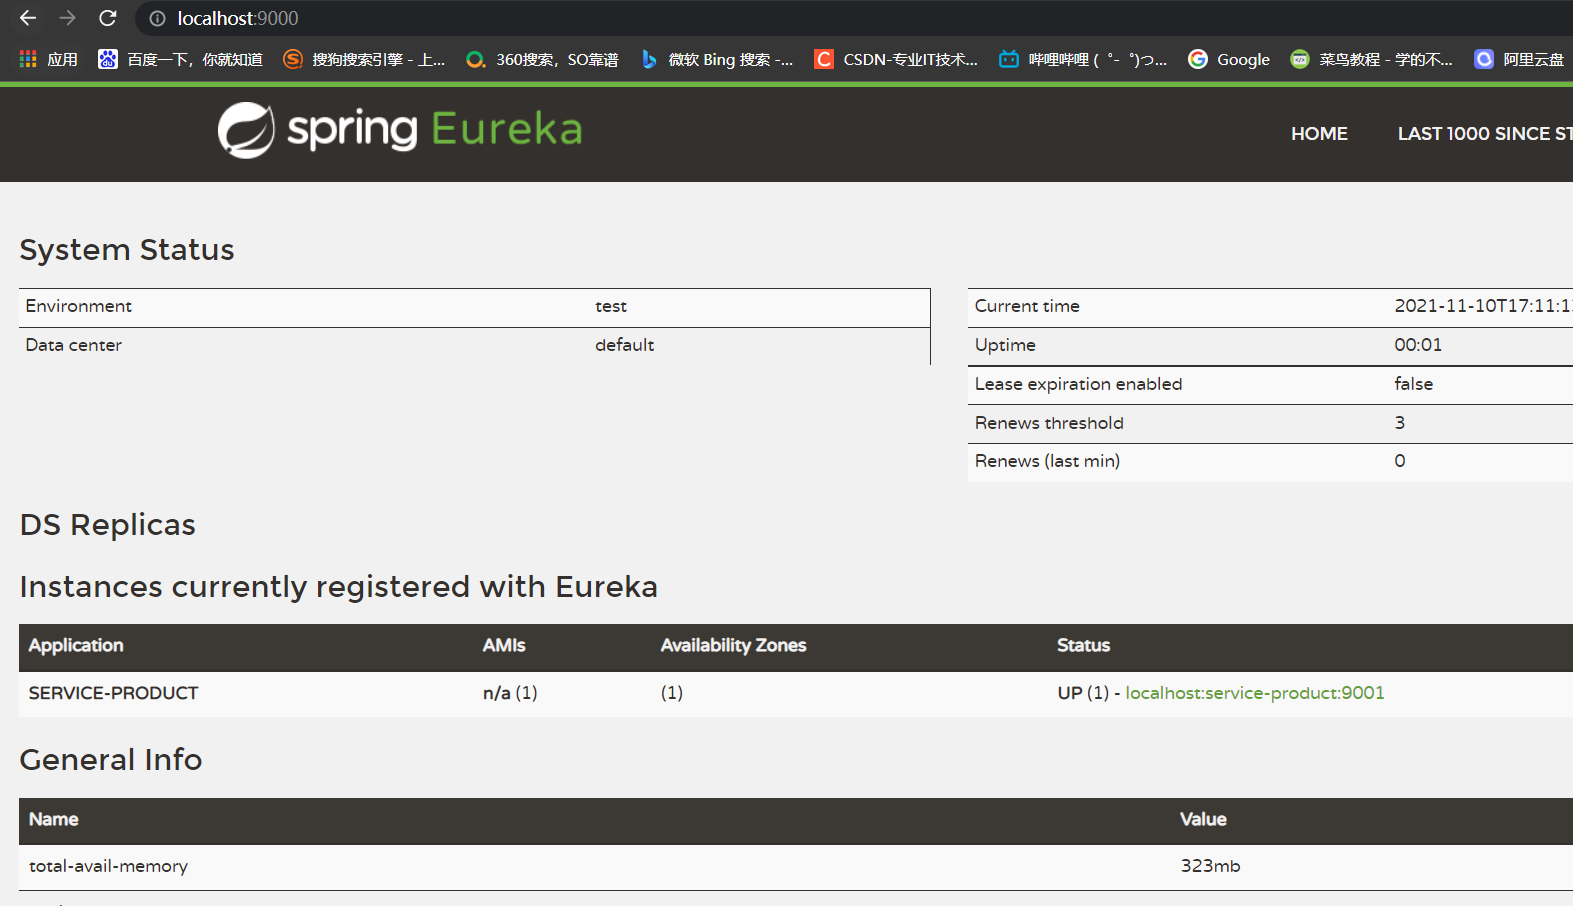Click the Availability Zones column header
The width and height of the screenshot is (1573, 906).
click(733, 646)
